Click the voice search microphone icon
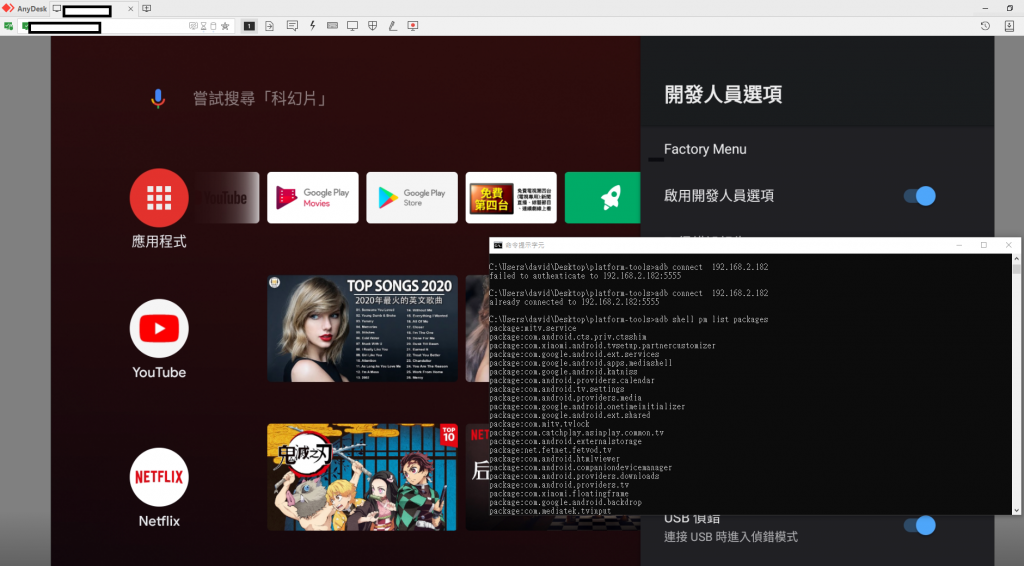Viewport: 1024px width, 566px height. (157, 98)
